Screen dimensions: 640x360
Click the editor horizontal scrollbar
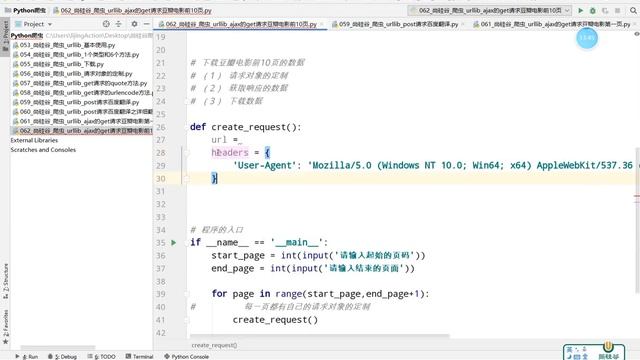click(320, 336)
